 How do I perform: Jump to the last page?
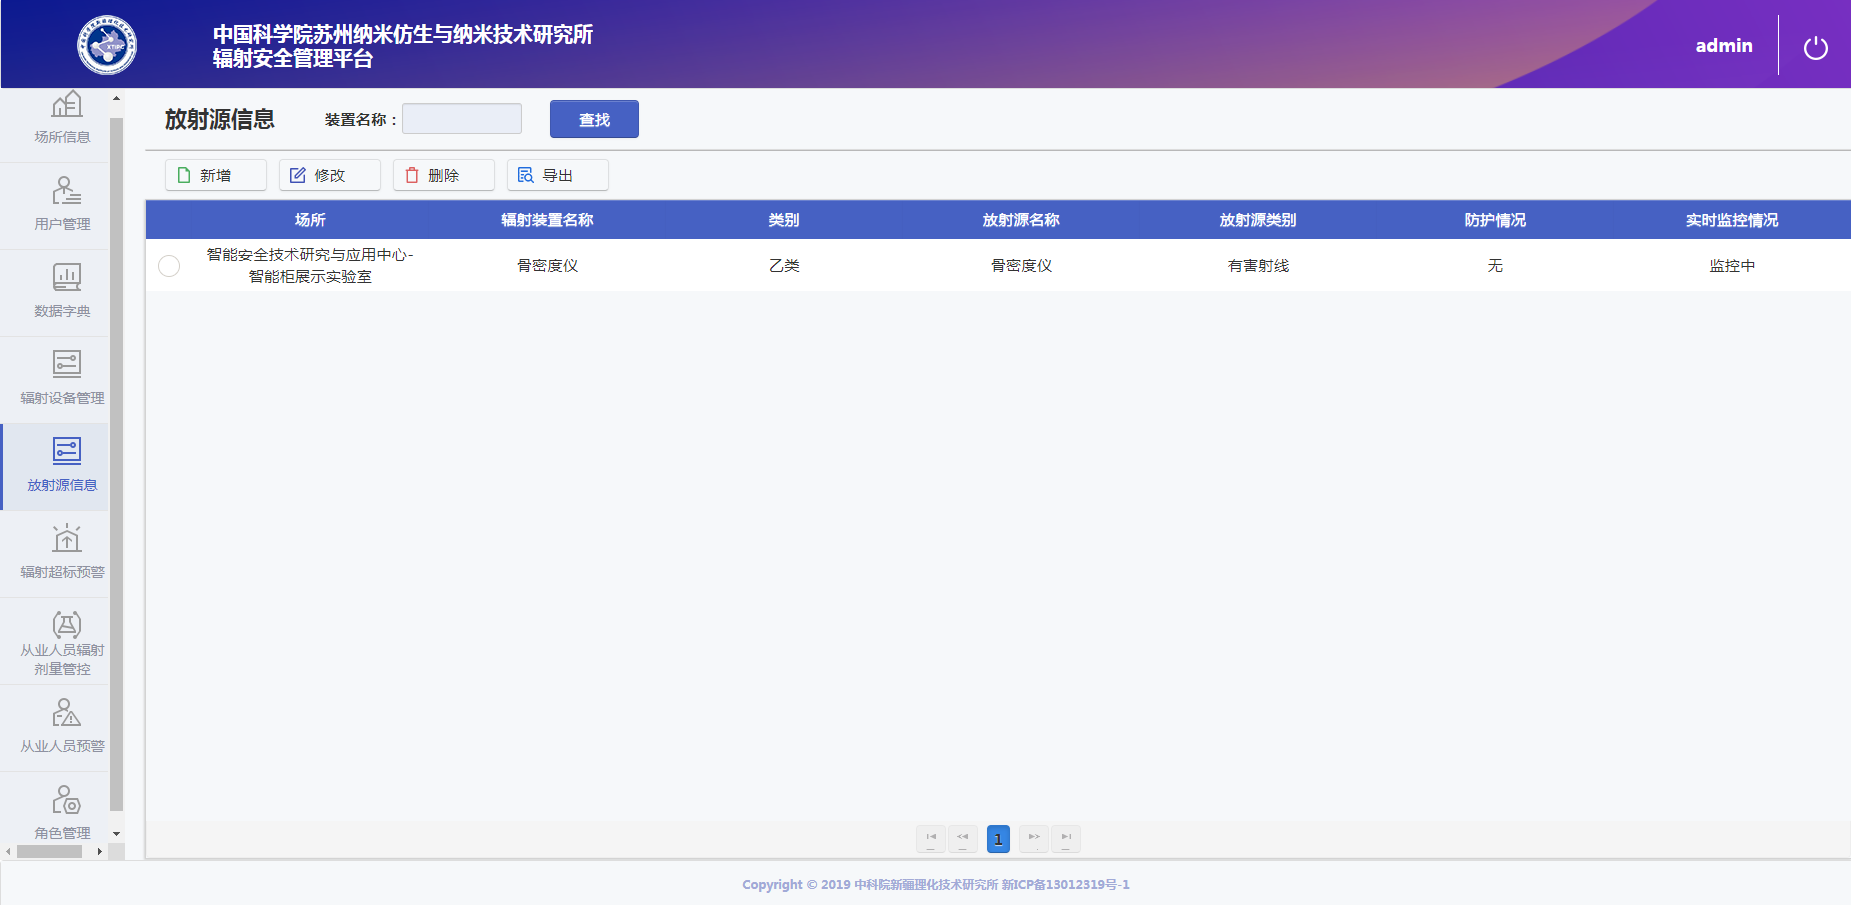point(1066,838)
